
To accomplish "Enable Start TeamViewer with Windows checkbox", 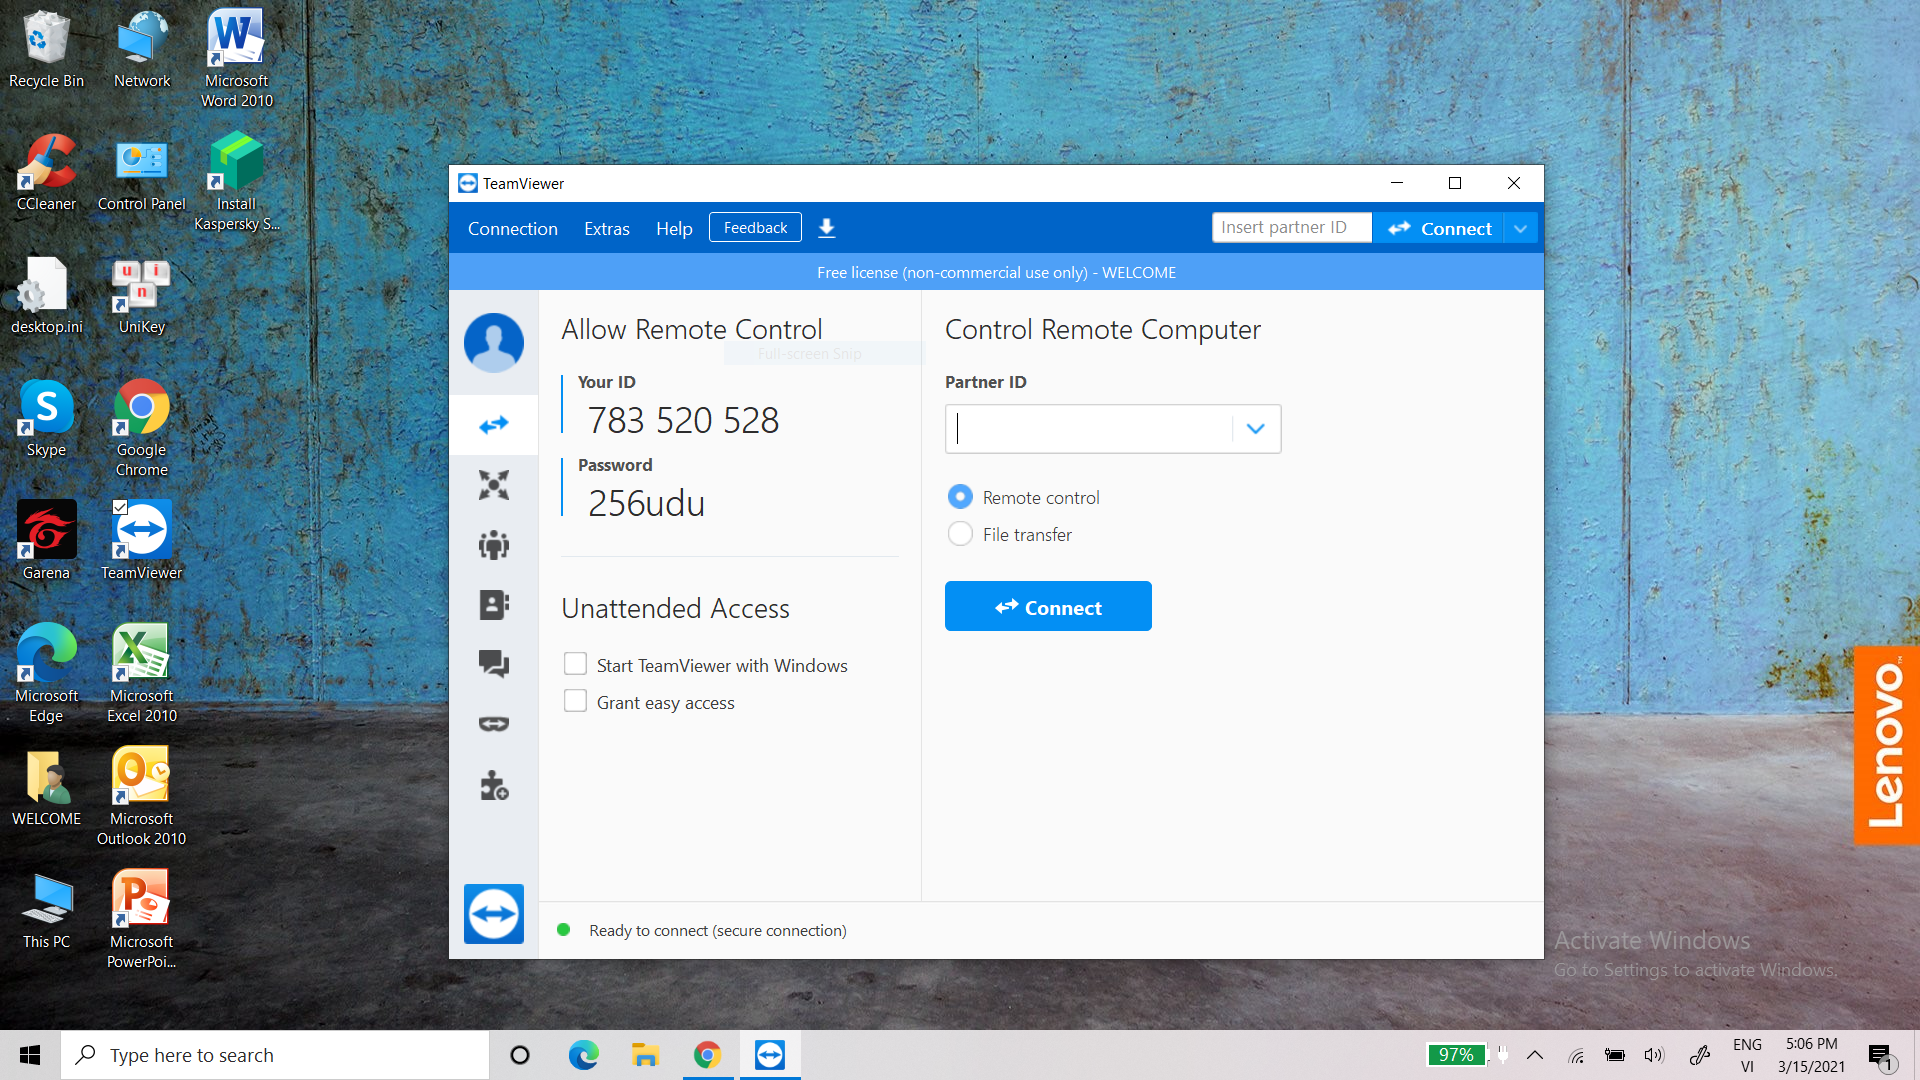I will tap(575, 664).
